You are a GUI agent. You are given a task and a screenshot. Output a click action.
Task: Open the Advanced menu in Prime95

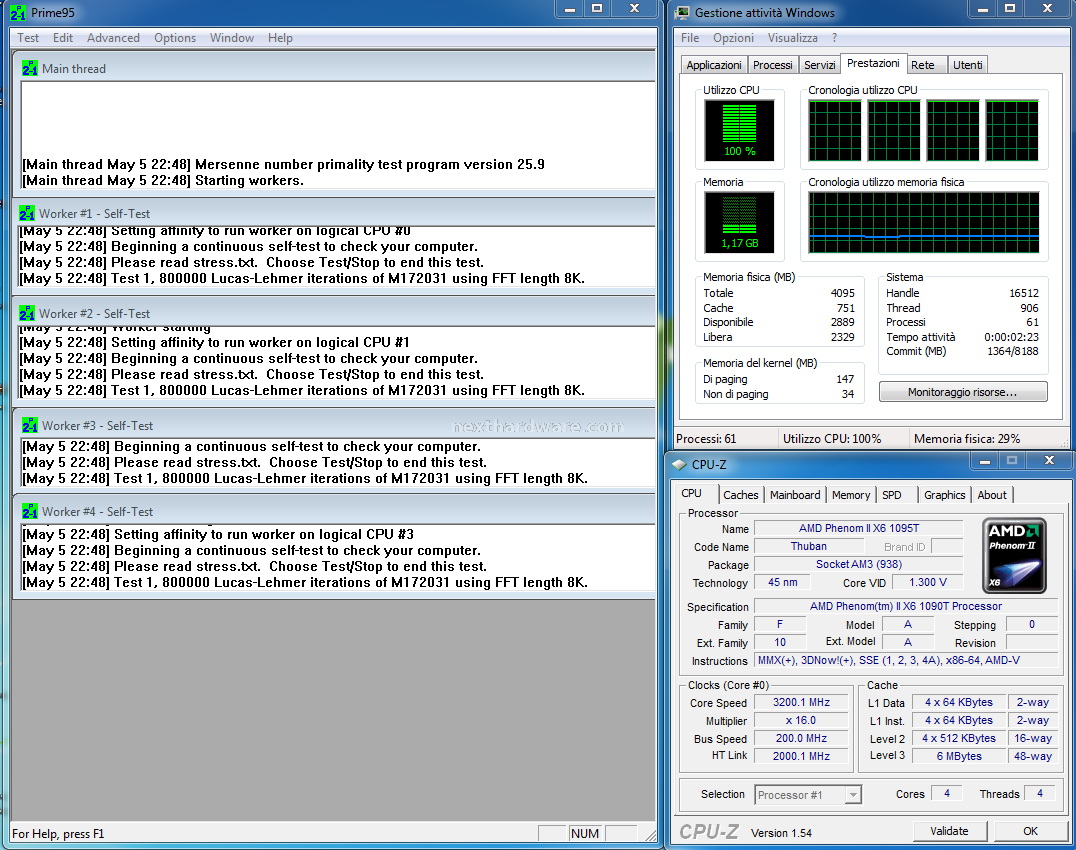point(113,38)
